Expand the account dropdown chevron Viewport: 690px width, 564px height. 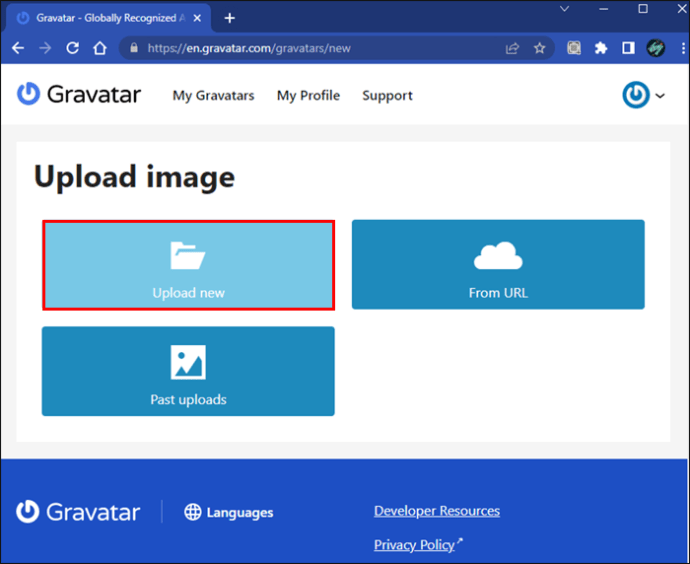(660, 95)
